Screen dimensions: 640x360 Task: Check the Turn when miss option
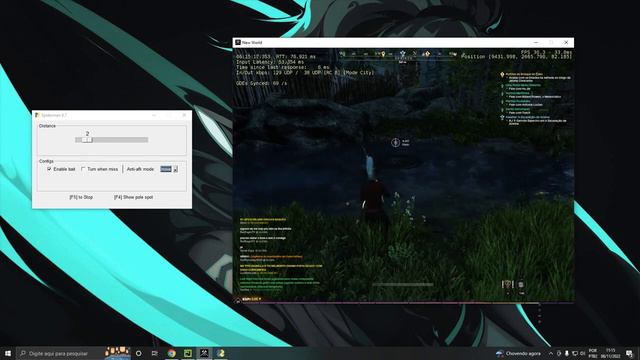[x=83, y=169]
